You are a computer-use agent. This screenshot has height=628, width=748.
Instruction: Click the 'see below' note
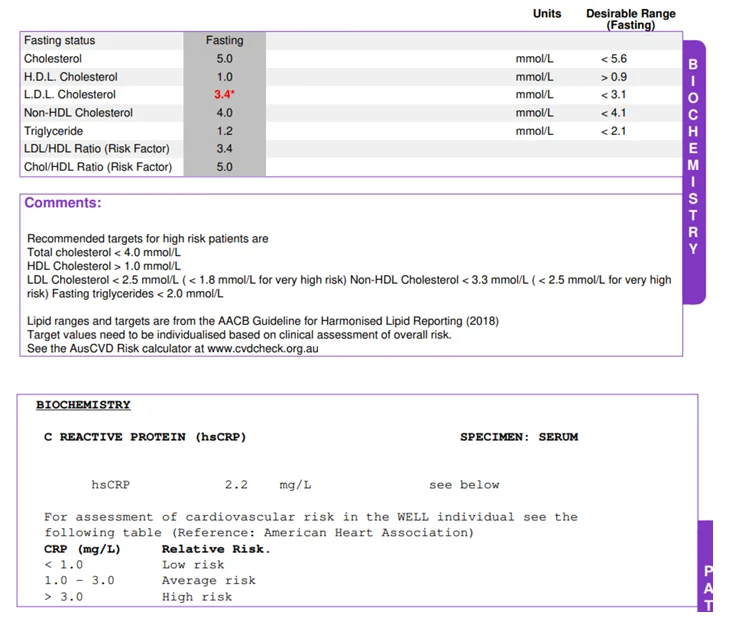(464, 485)
